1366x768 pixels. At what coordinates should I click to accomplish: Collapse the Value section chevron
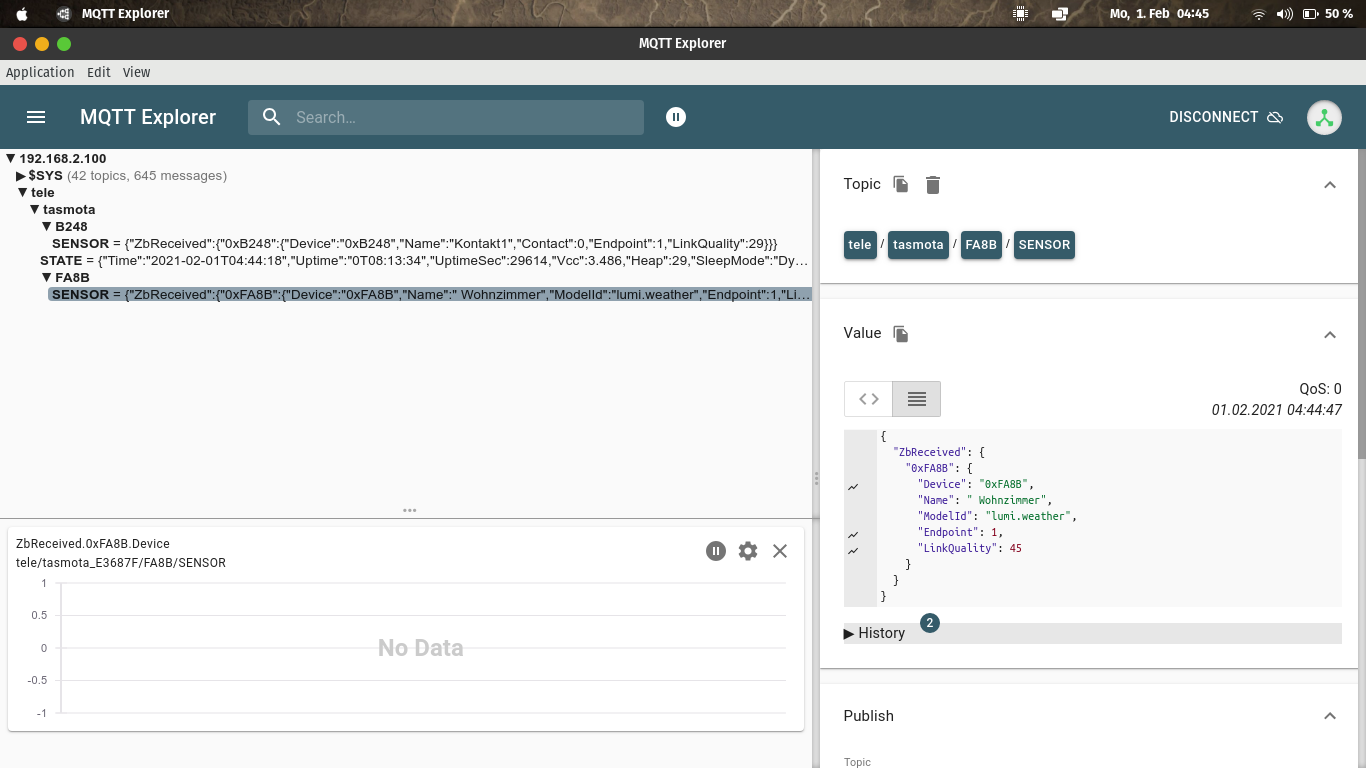[1329, 334]
